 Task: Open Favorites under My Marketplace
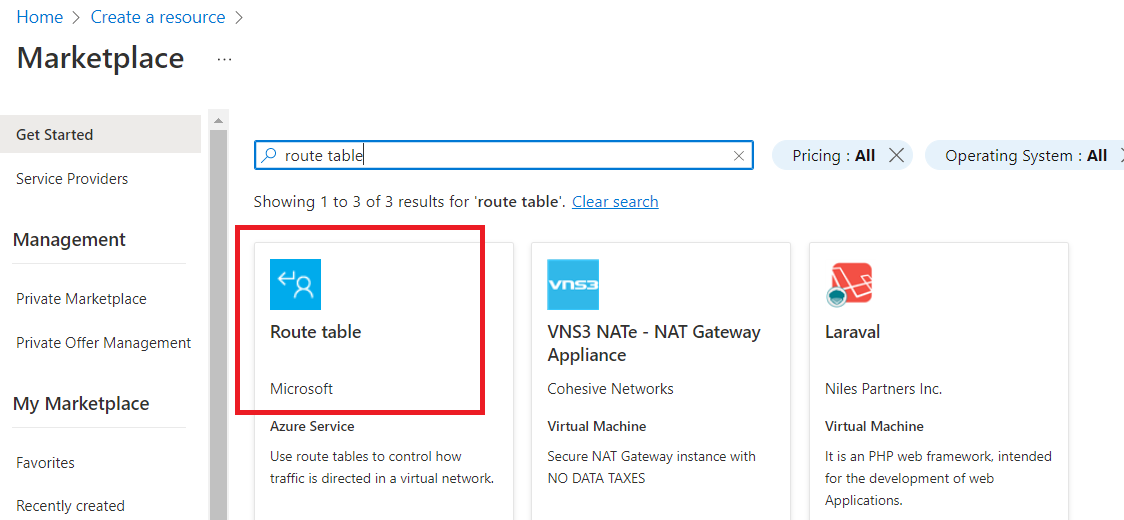[45, 463]
